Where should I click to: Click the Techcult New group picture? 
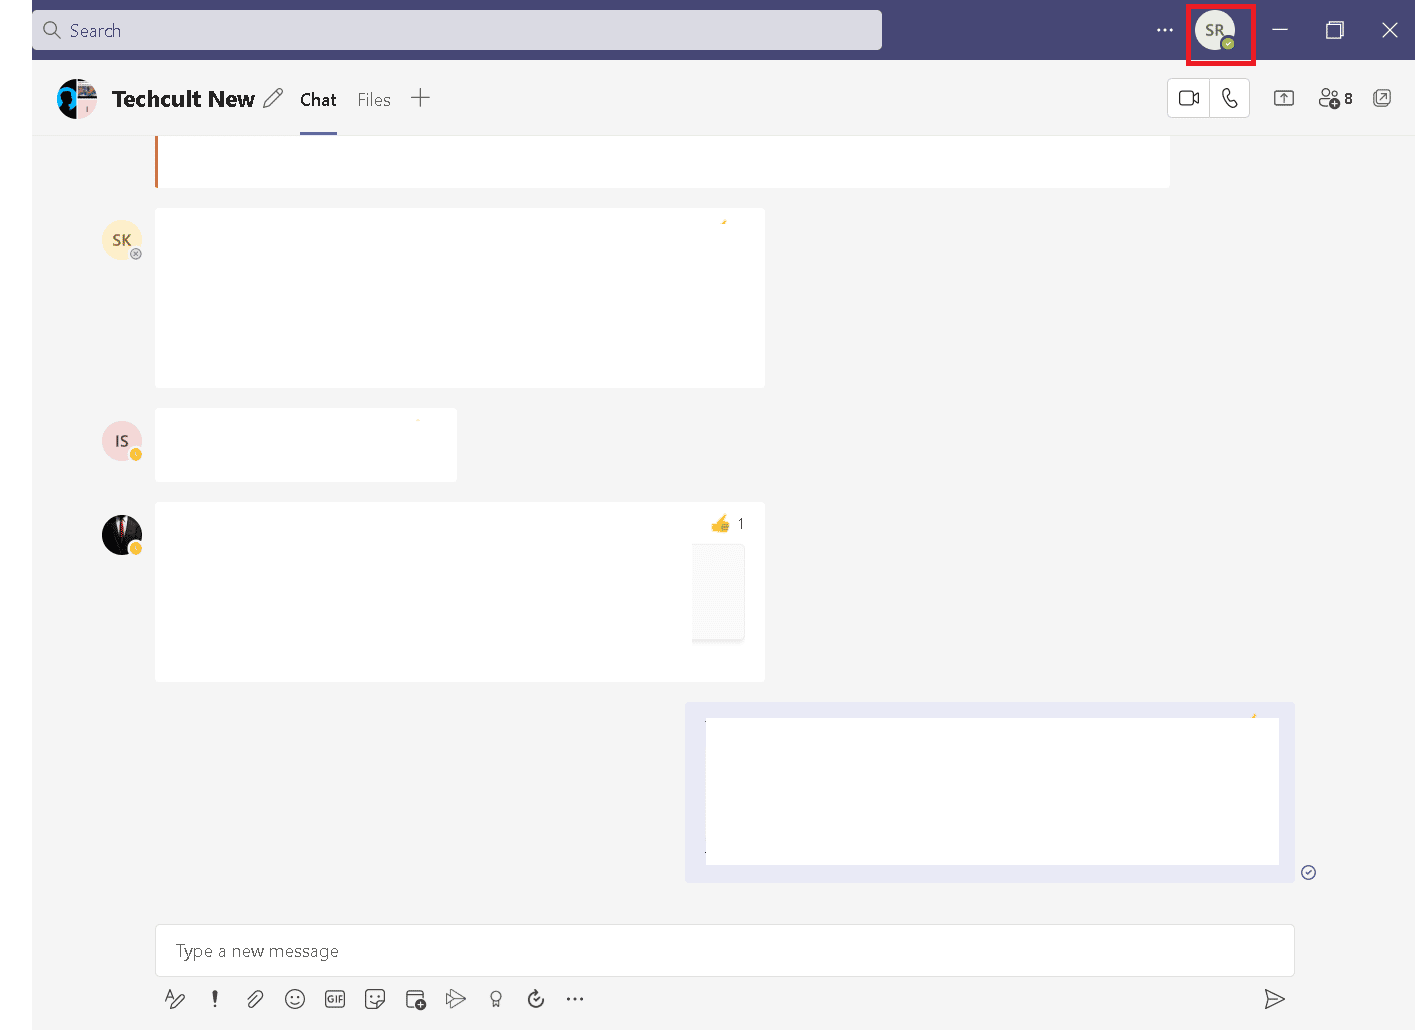click(77, 99)
